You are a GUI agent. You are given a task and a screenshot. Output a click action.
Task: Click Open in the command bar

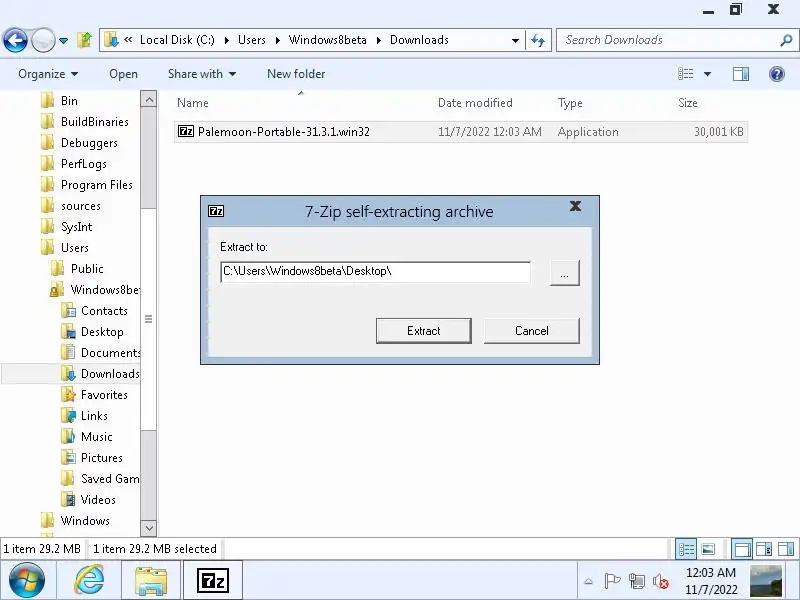pos(123,74)
